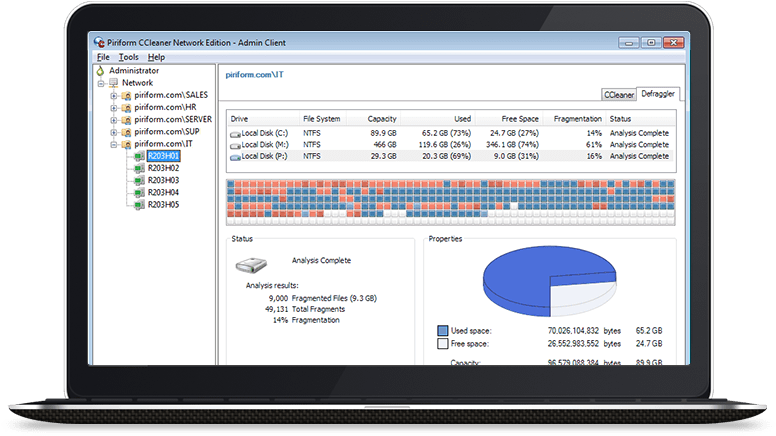
Task: Open the File menu
Action: tap(103, 57)
